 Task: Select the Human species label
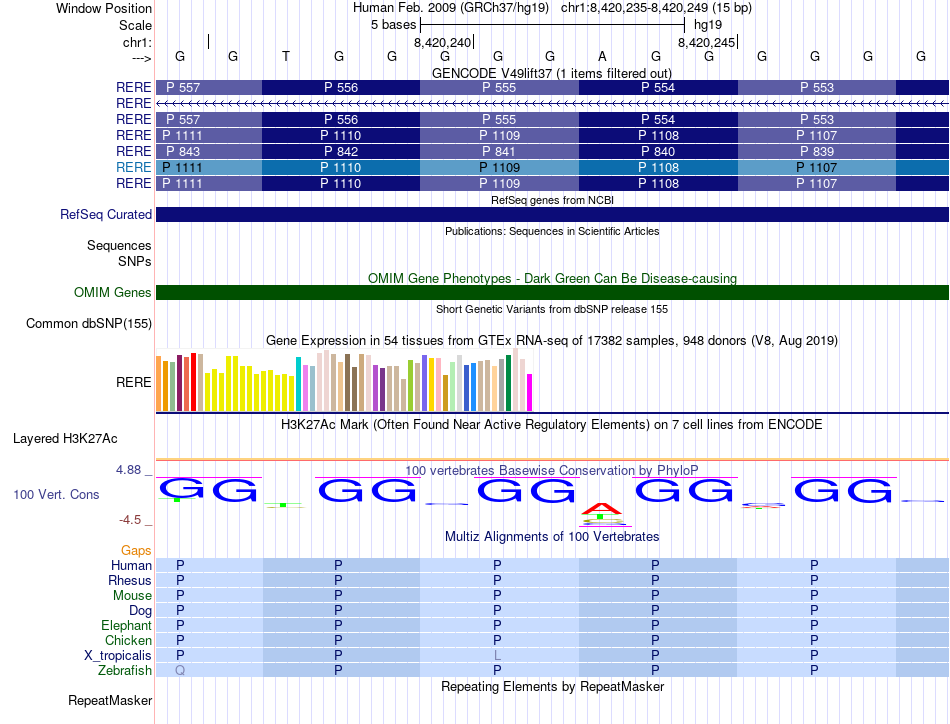[x=131, y=565]
